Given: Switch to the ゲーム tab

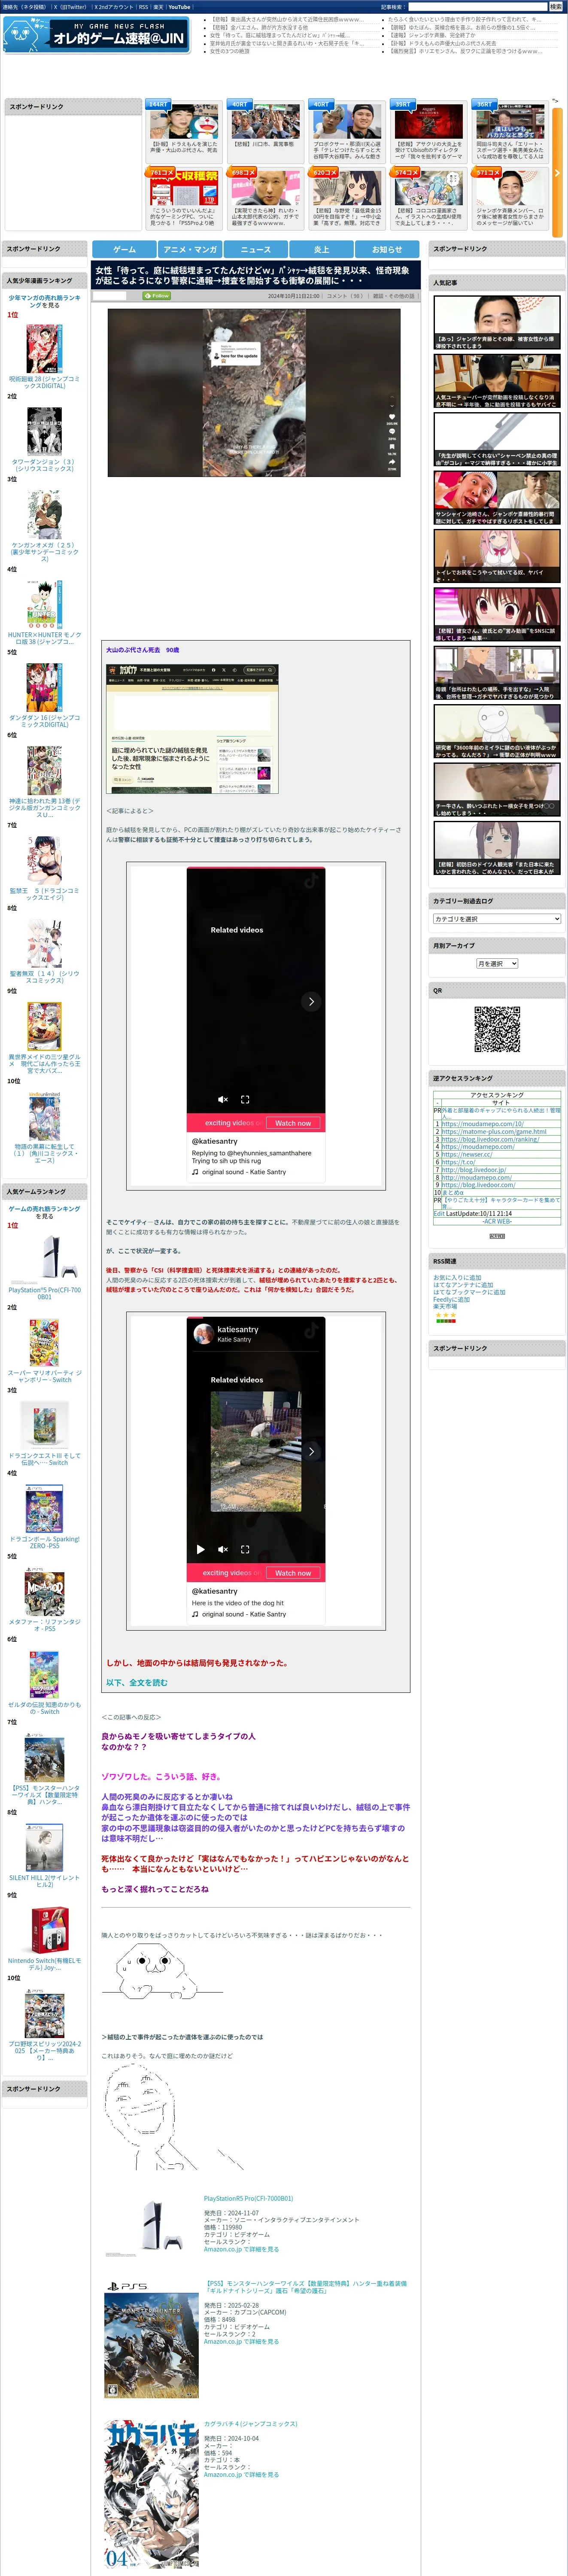Looking at the screenshot, I should [125, 249].
